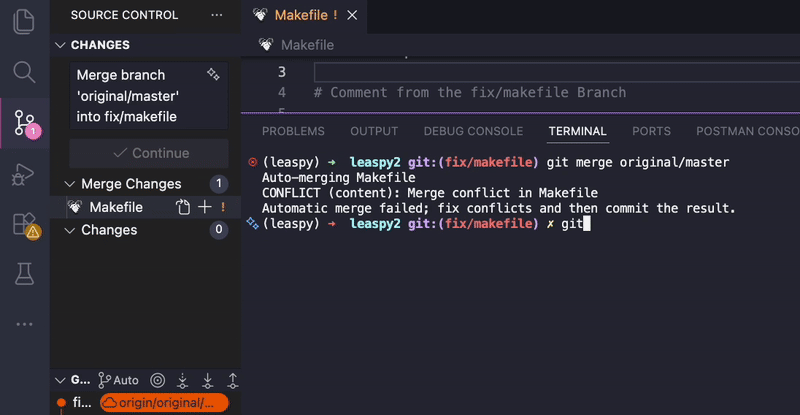Click the Open File icon next to Makefile
The width and height of the screenshot is (800, 415).
click(183, 207)
